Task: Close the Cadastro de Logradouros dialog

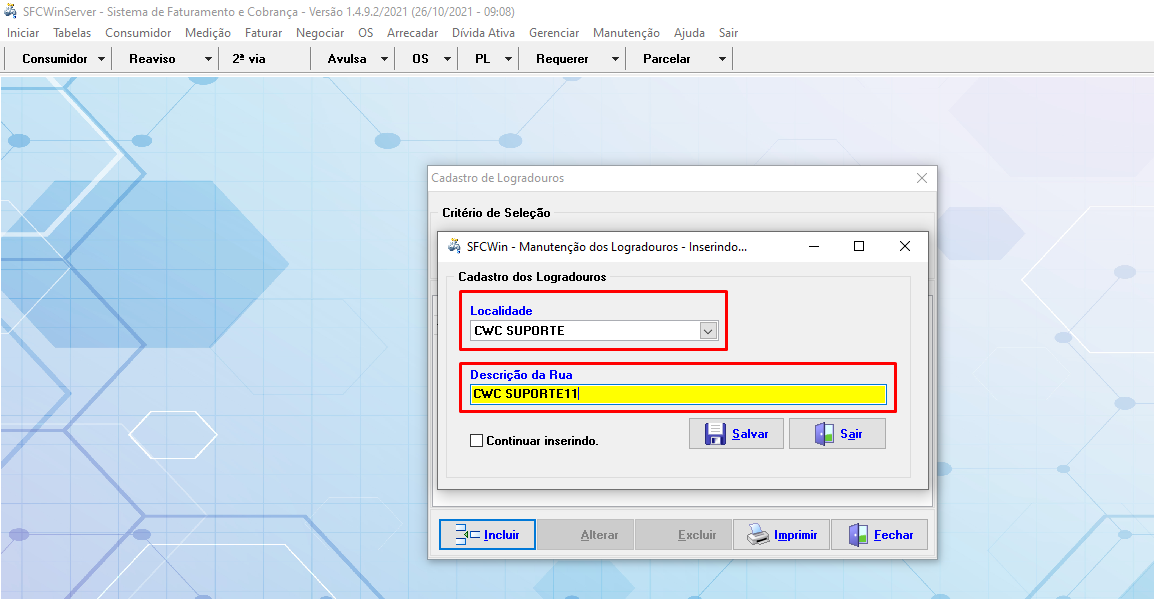Action: coord(922,178)
